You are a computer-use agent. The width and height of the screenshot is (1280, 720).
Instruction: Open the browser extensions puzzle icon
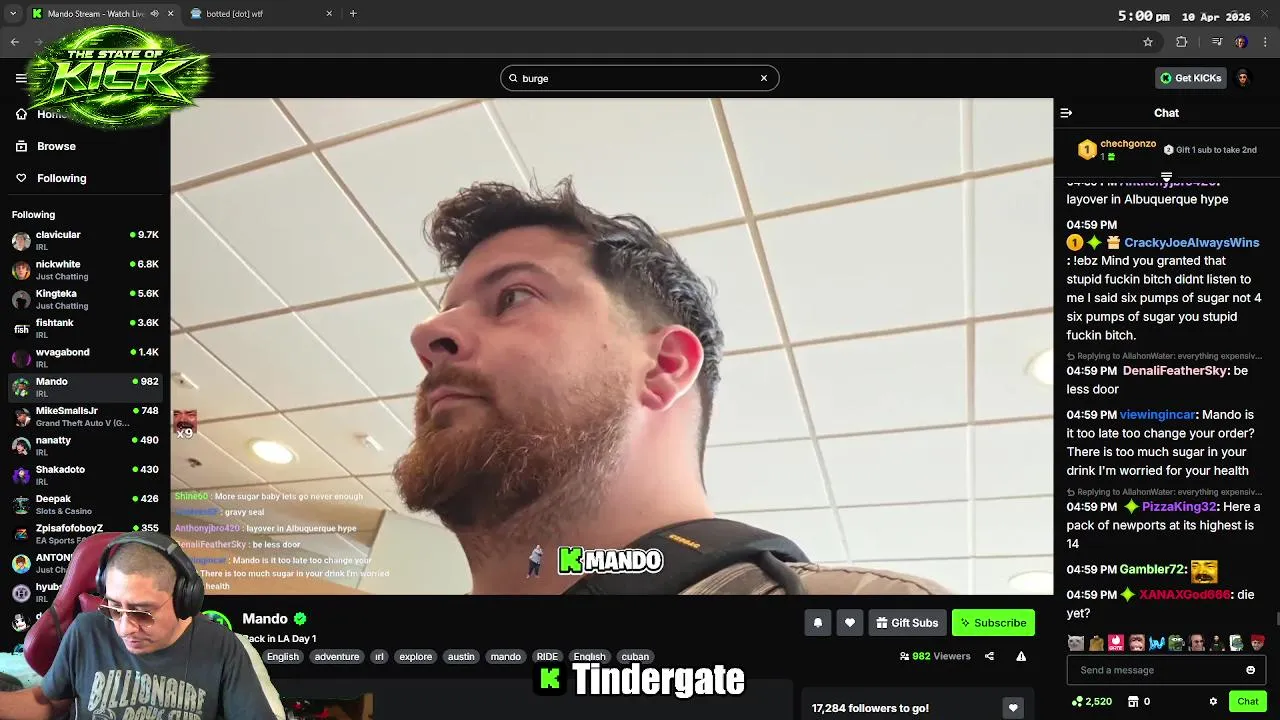point(1182,42)
